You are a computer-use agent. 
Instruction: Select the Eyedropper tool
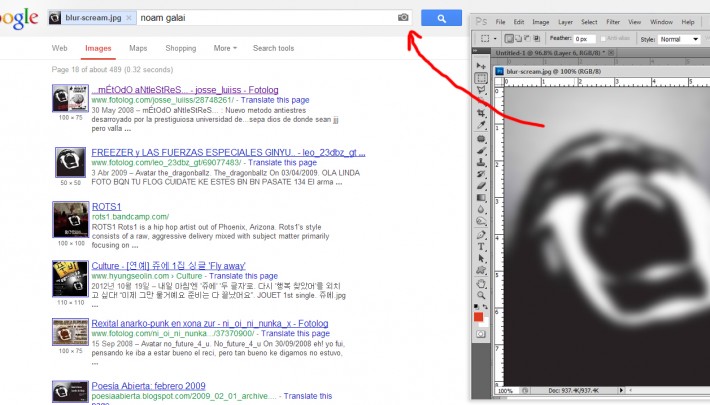(x=481, y=125)
